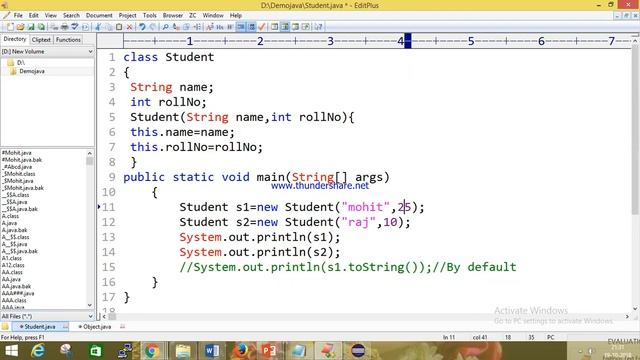Undo the last edit
The height and width of the screenshot is (360, 640).
coord(142,27)
